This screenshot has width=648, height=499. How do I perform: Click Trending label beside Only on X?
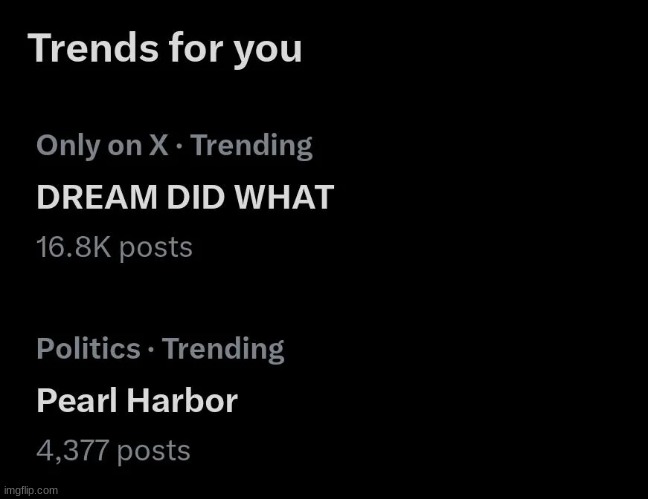coord(251,146)
